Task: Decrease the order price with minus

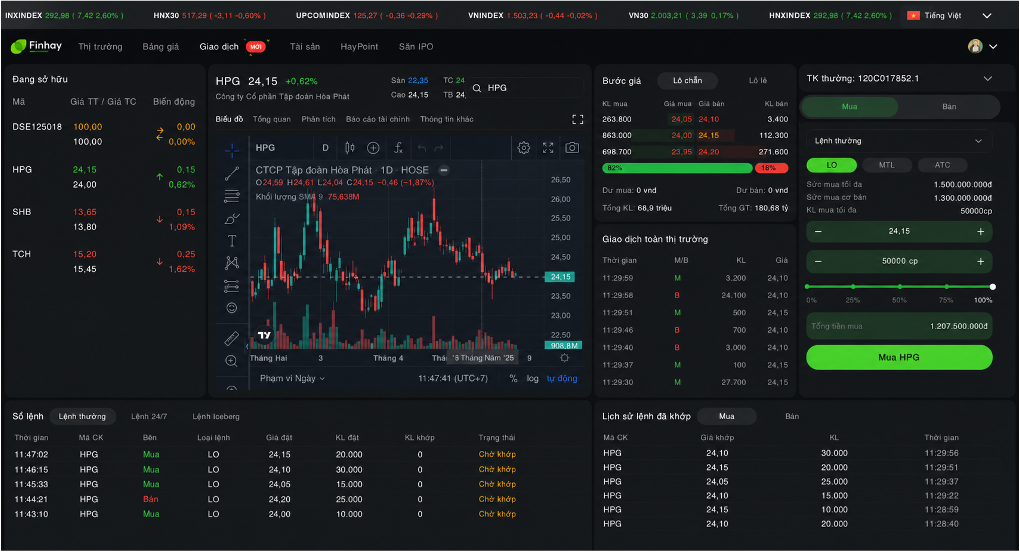Action: [818, 231]
